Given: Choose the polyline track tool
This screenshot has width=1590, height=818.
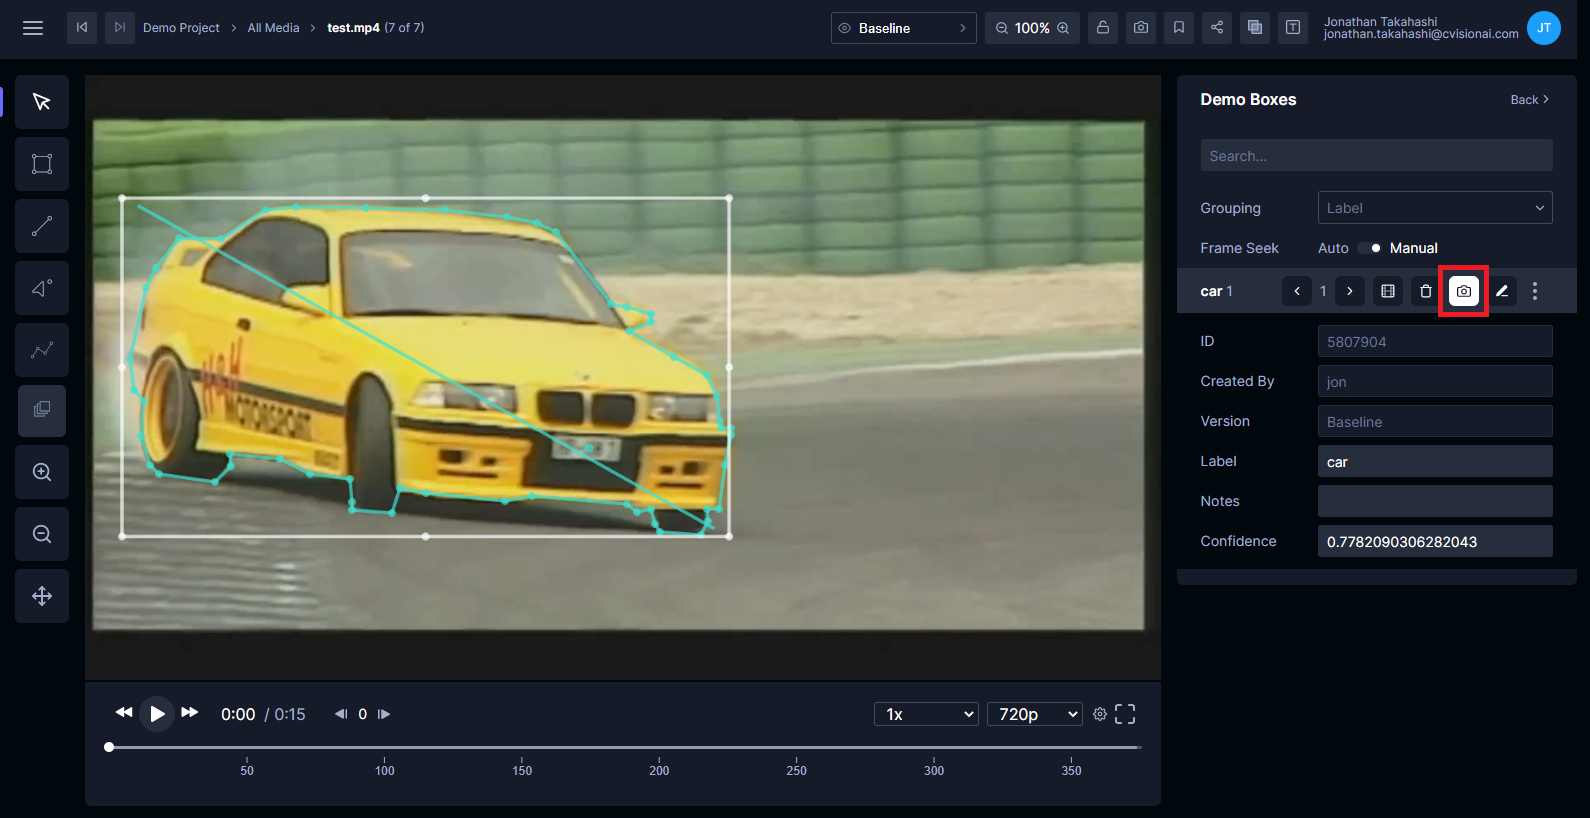Looking at the screenshot, I should [42, 350].
